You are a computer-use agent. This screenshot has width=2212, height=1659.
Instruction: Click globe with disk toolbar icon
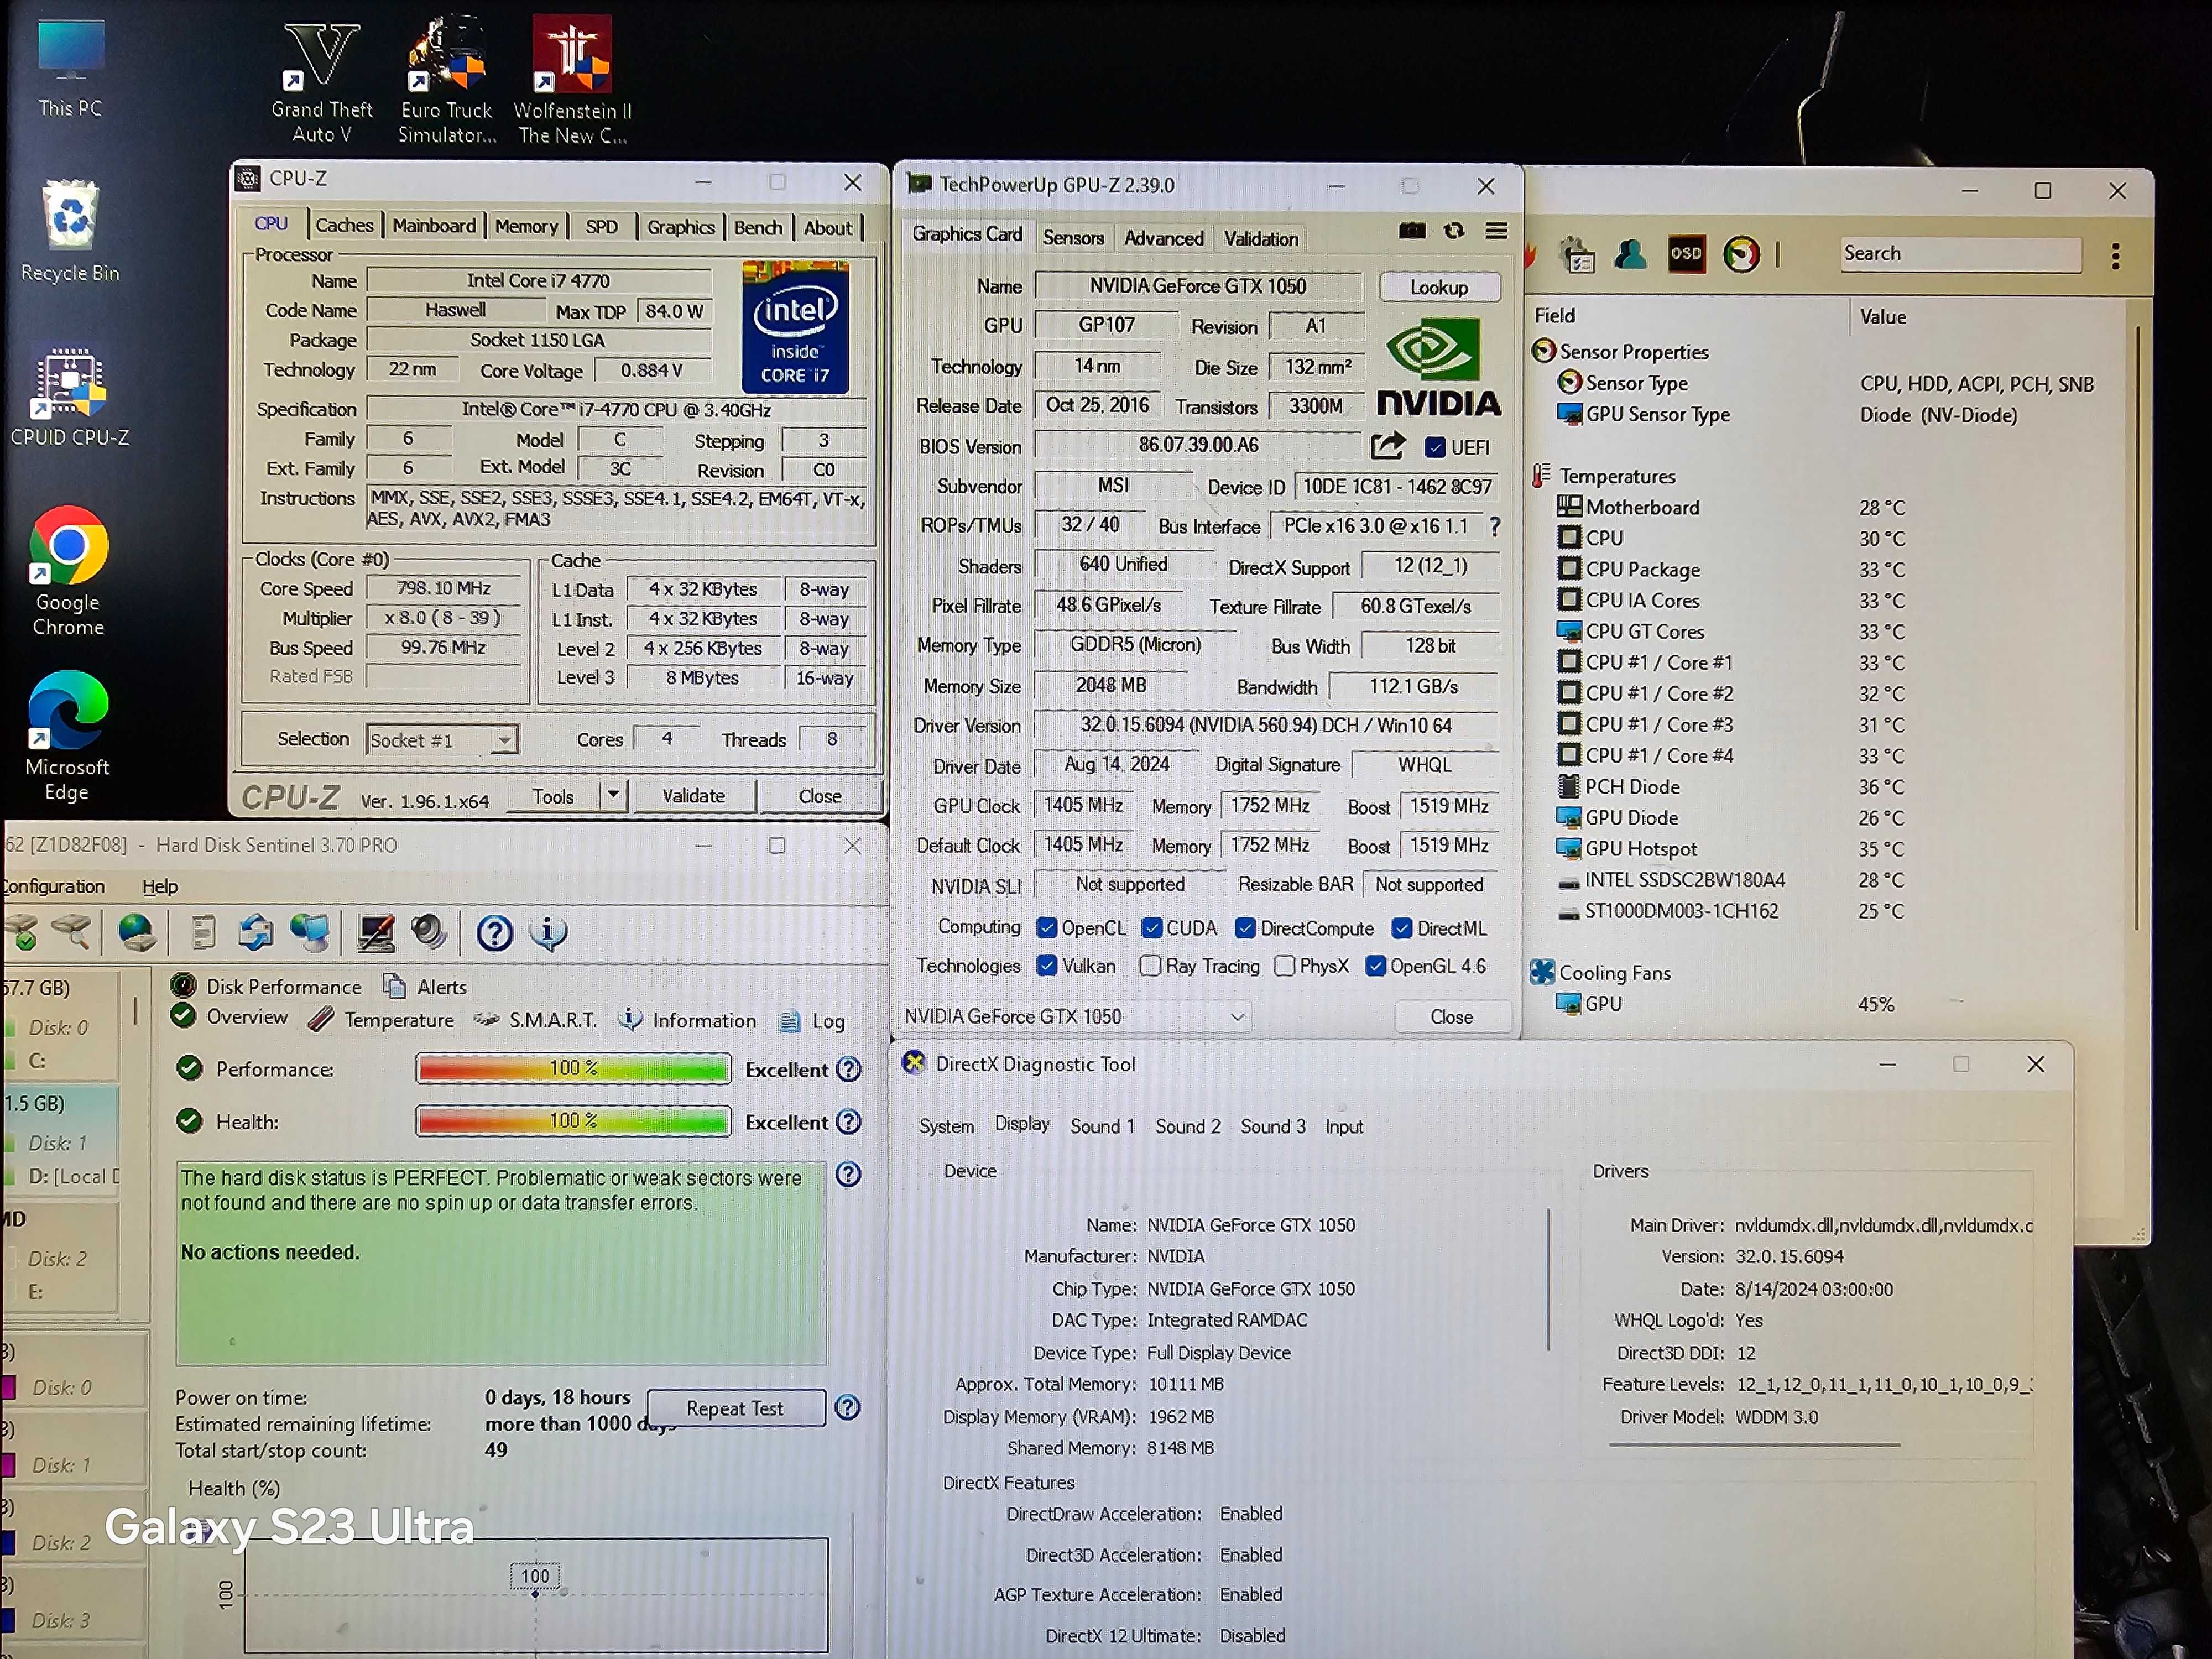(136, 932)
